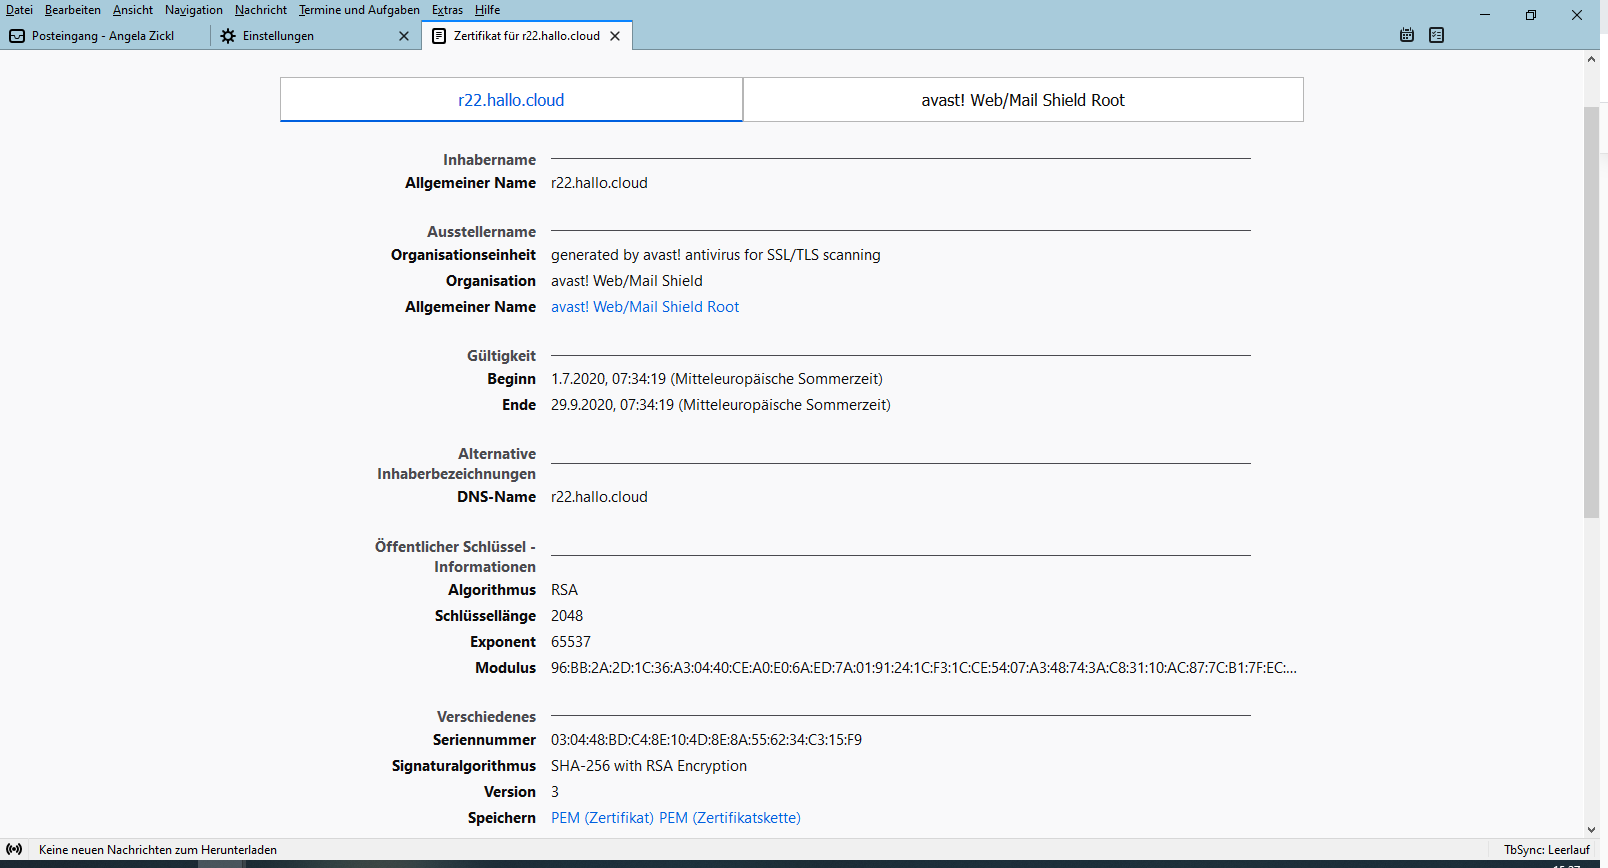Open the Termine und Aufgaben menu

tap(359, 10)
